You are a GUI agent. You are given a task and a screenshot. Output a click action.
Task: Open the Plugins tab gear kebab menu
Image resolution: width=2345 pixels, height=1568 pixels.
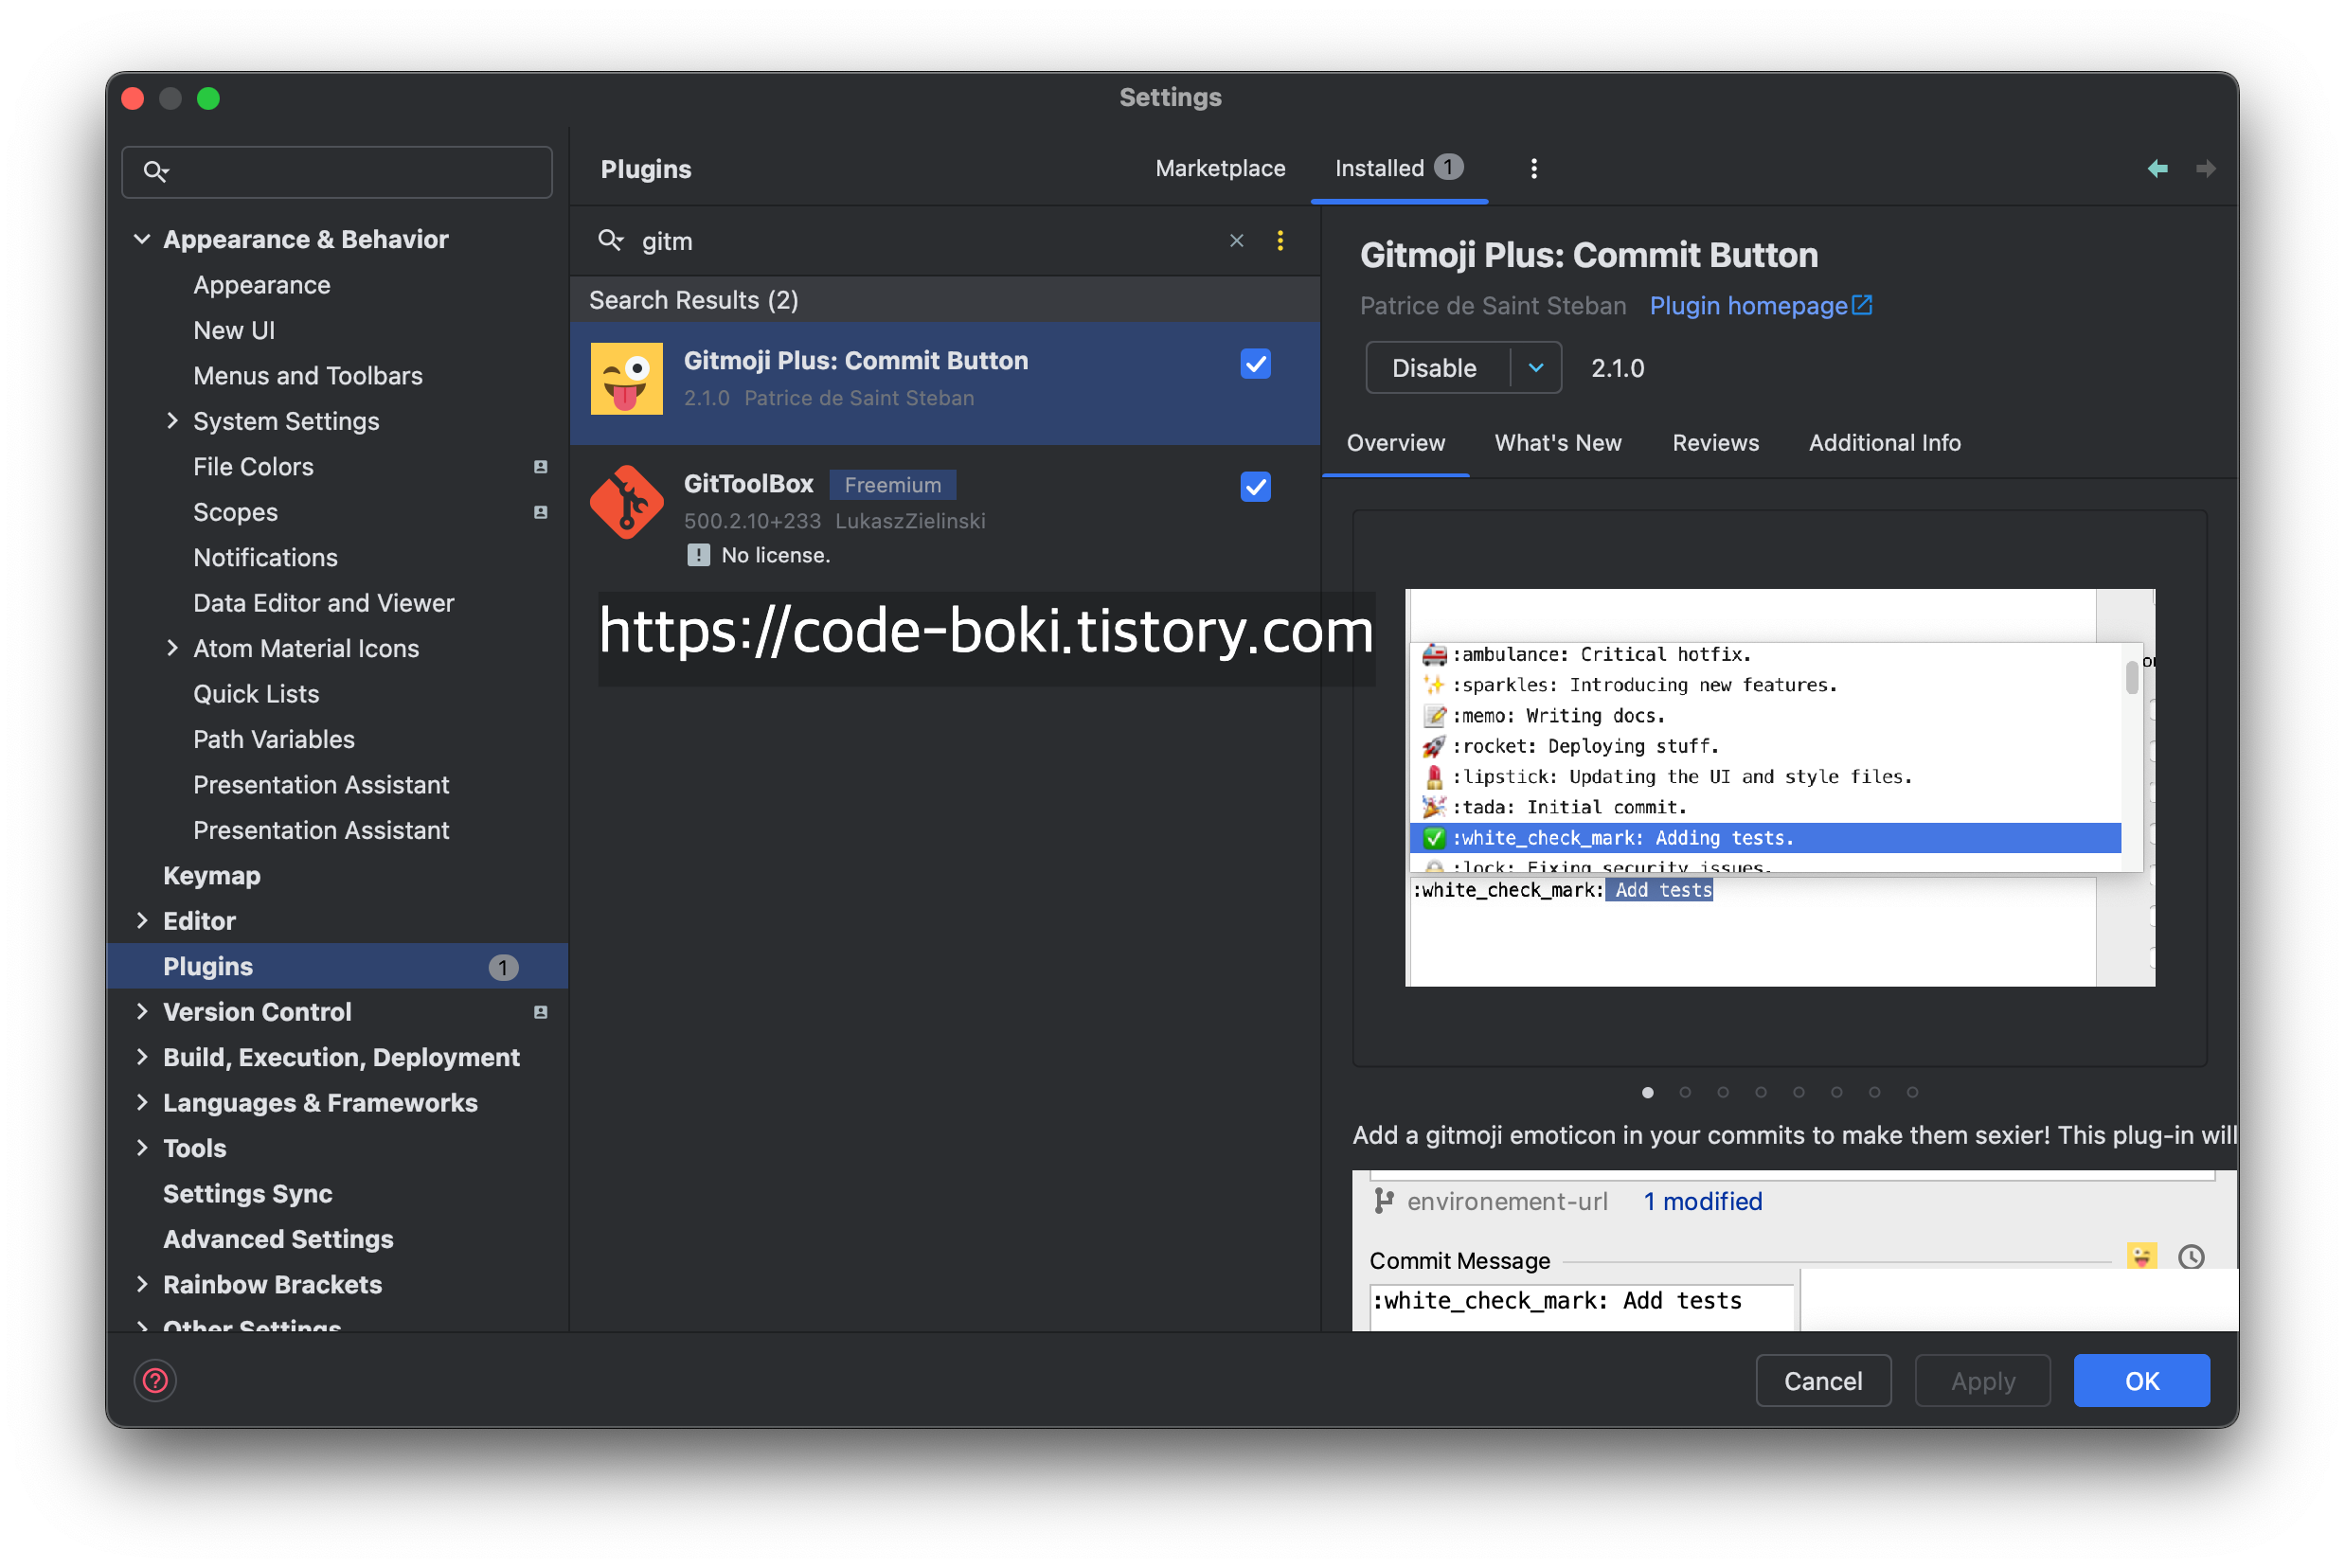pos(1533,169)
